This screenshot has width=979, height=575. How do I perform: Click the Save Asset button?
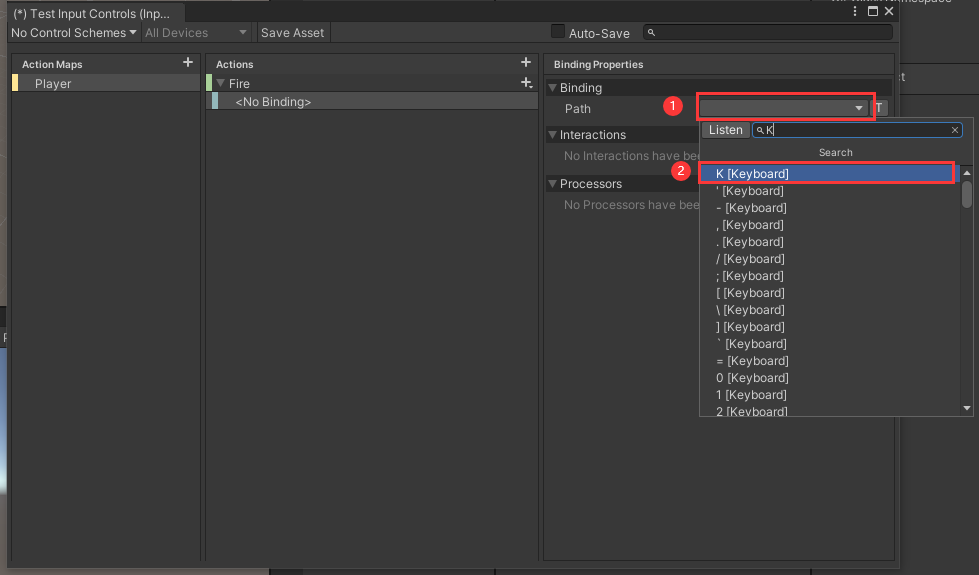(x=292, y=33)
